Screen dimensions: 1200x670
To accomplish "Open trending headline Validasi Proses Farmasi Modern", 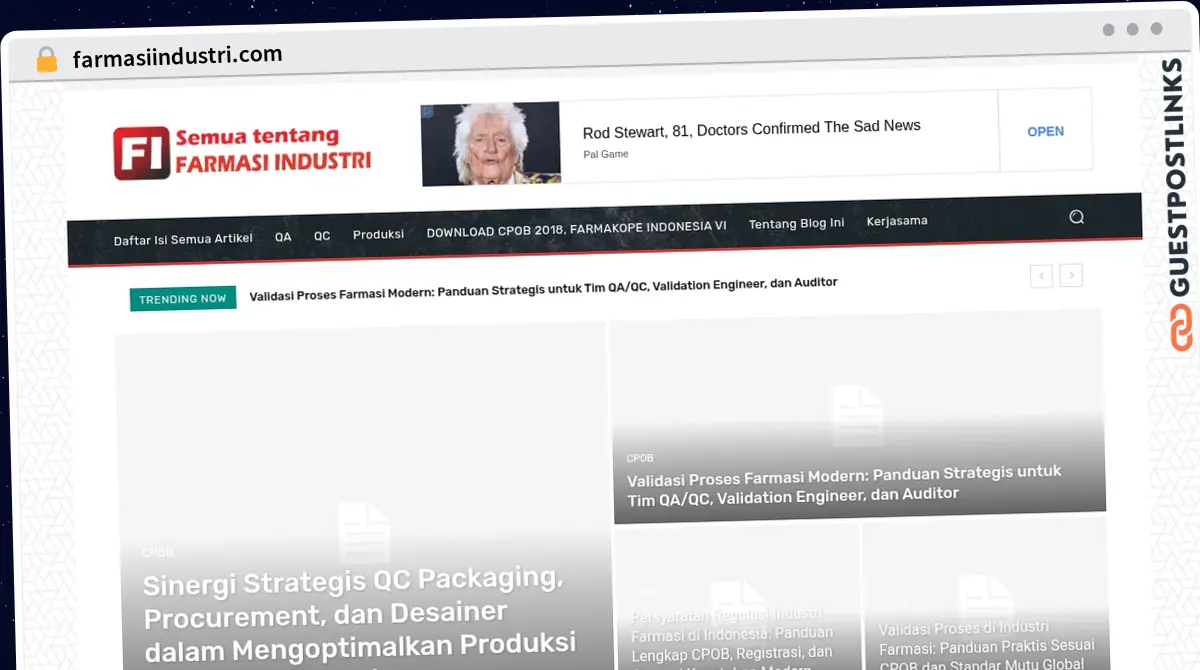I will point(543,289).
